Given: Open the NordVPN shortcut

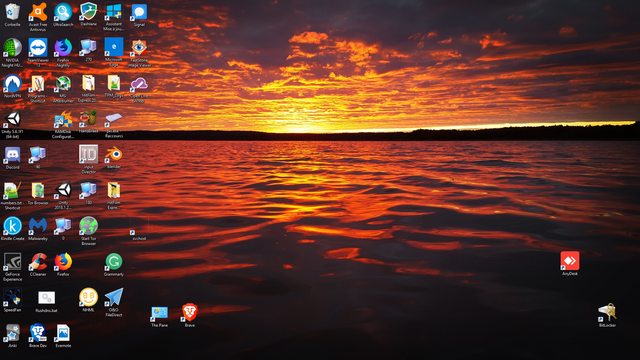Looking at the screenshot, I should [12, 84].
